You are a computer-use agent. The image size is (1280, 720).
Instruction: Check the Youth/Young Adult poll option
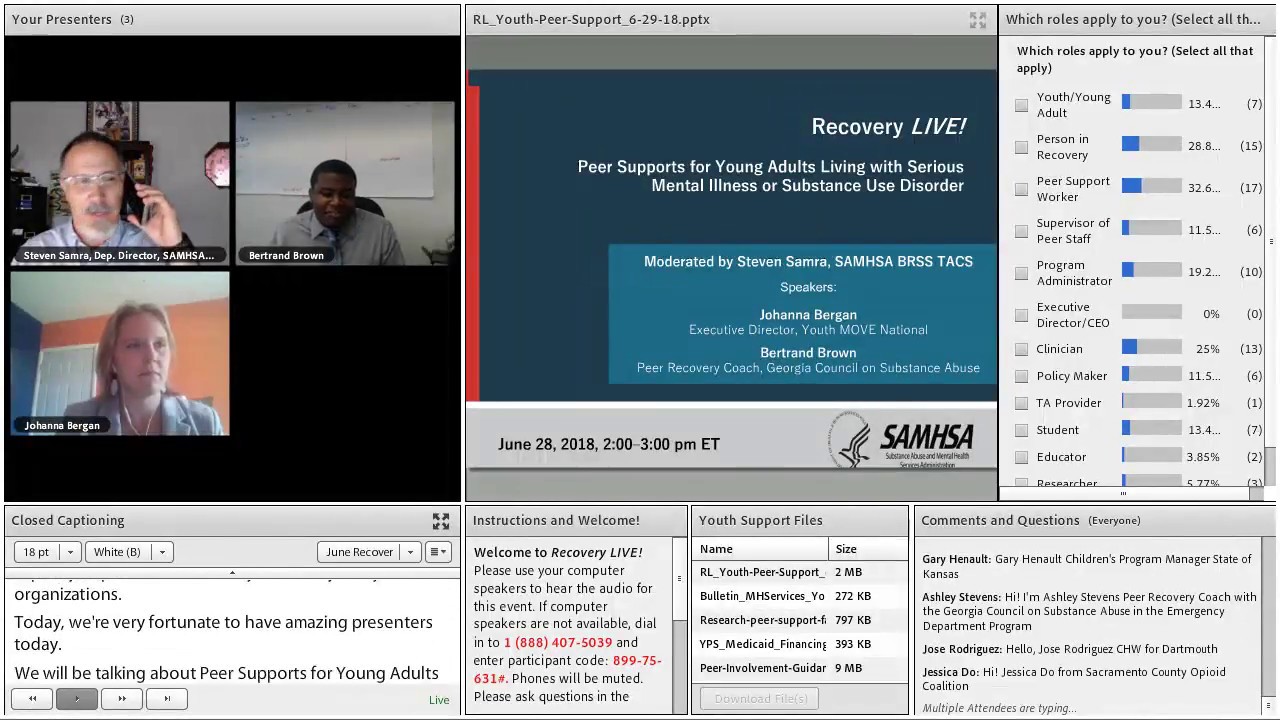point(1021,105)
